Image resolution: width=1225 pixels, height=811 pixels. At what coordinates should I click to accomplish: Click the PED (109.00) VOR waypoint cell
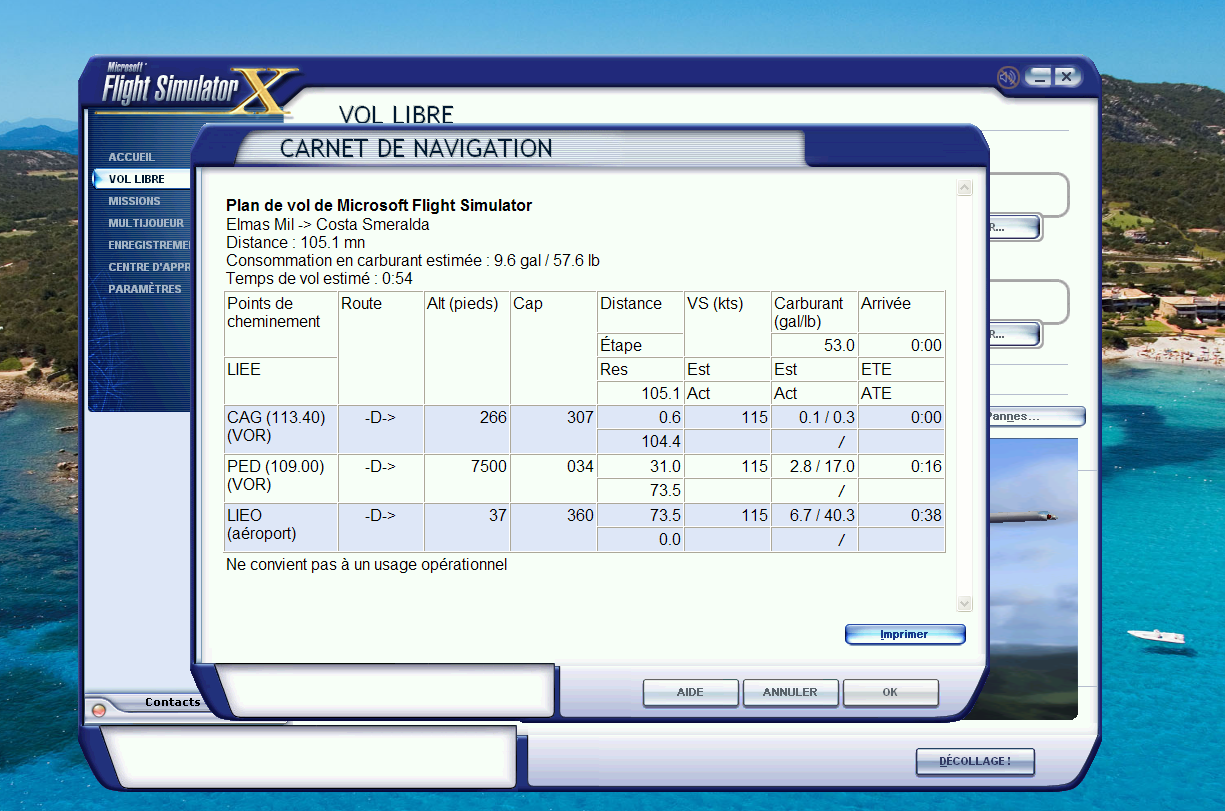coord(281,478)
